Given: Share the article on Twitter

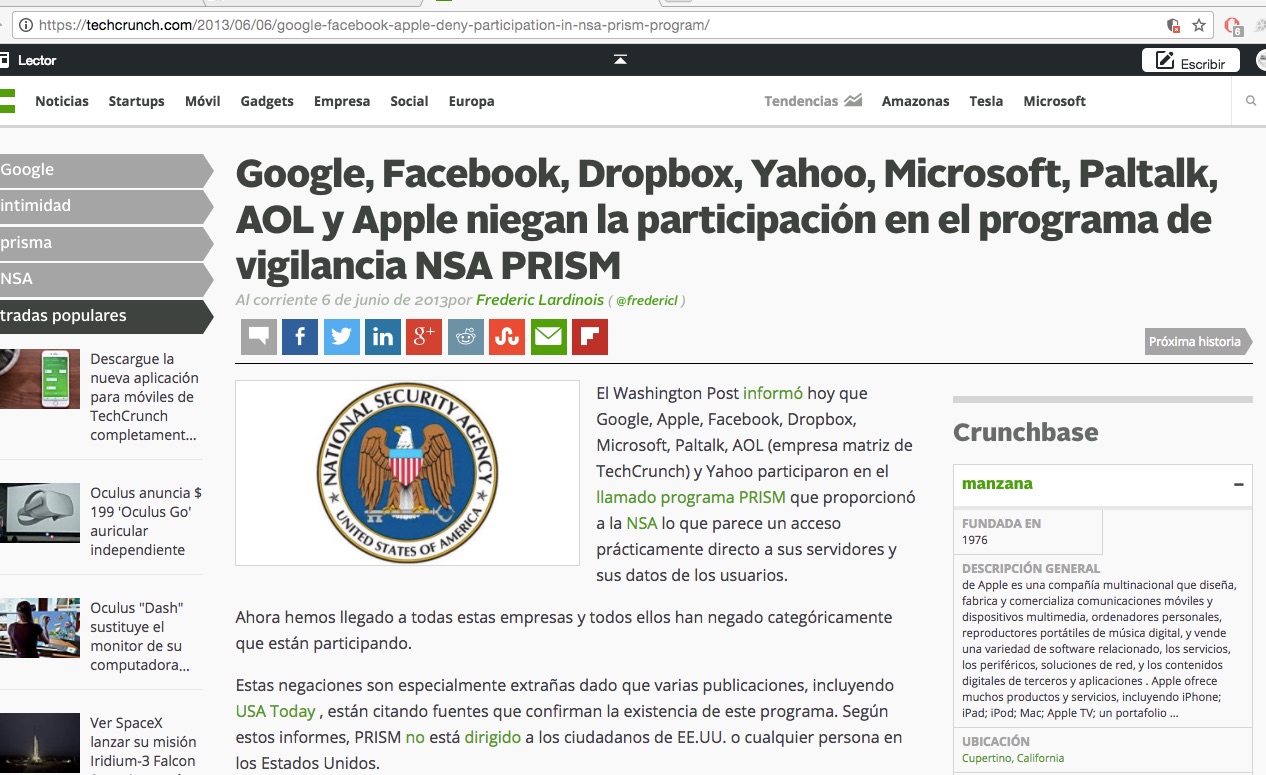Looking at the screenshot, I should [x=341, y=337].
